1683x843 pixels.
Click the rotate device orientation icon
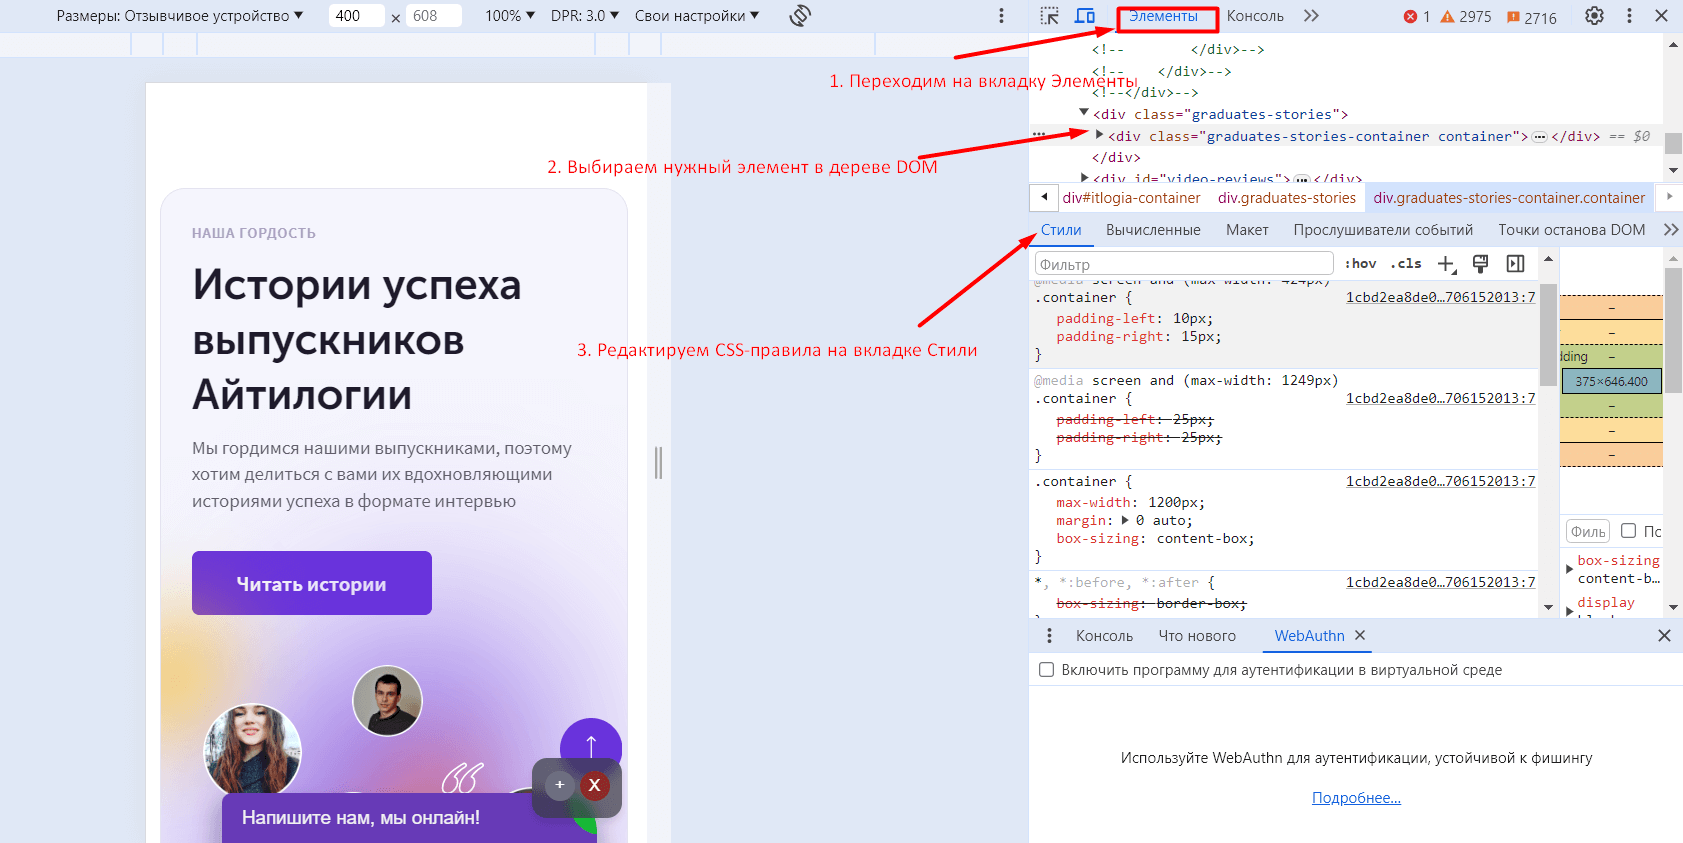(799, 16)
